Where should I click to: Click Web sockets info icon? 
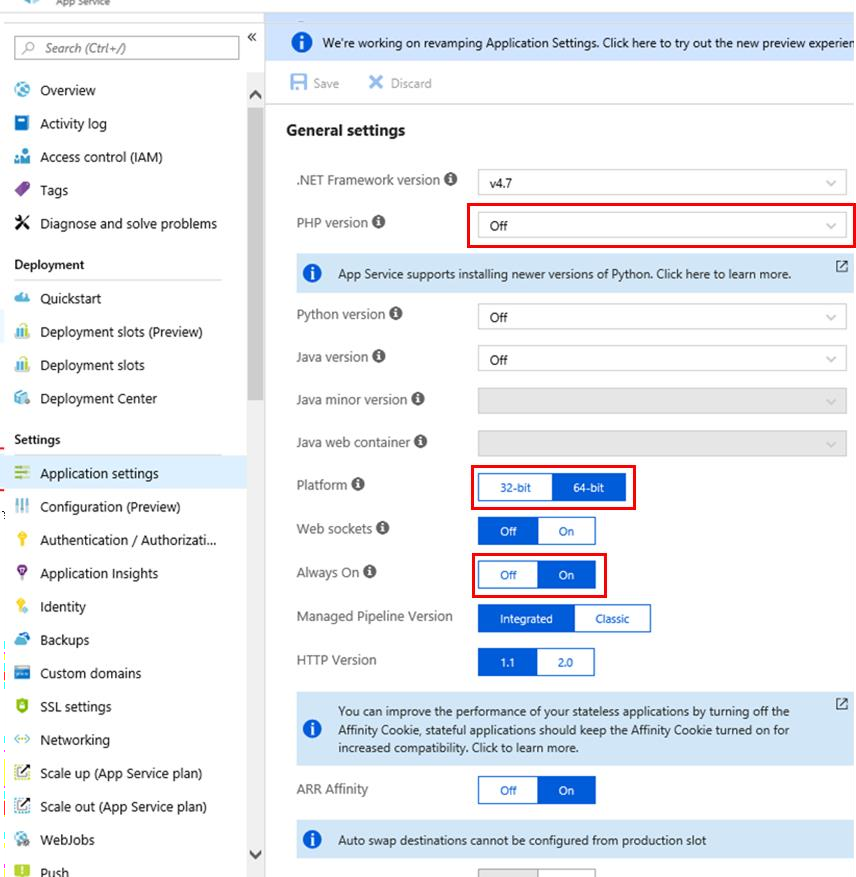[383, 527]
